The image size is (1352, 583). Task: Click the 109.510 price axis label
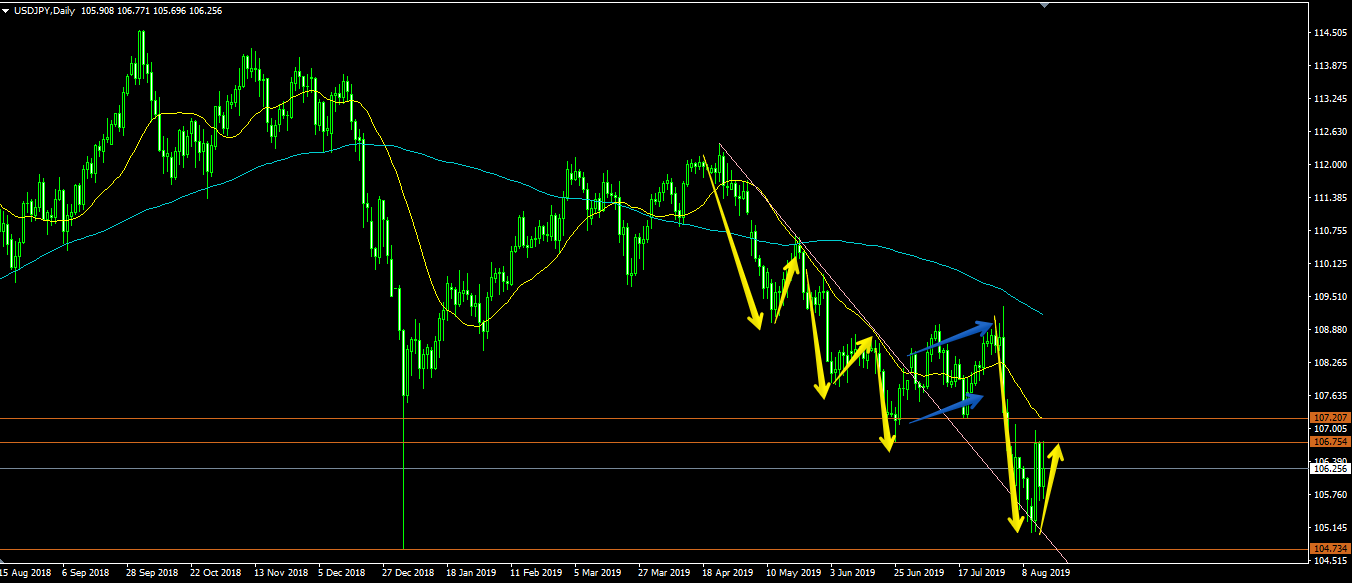1328,297
